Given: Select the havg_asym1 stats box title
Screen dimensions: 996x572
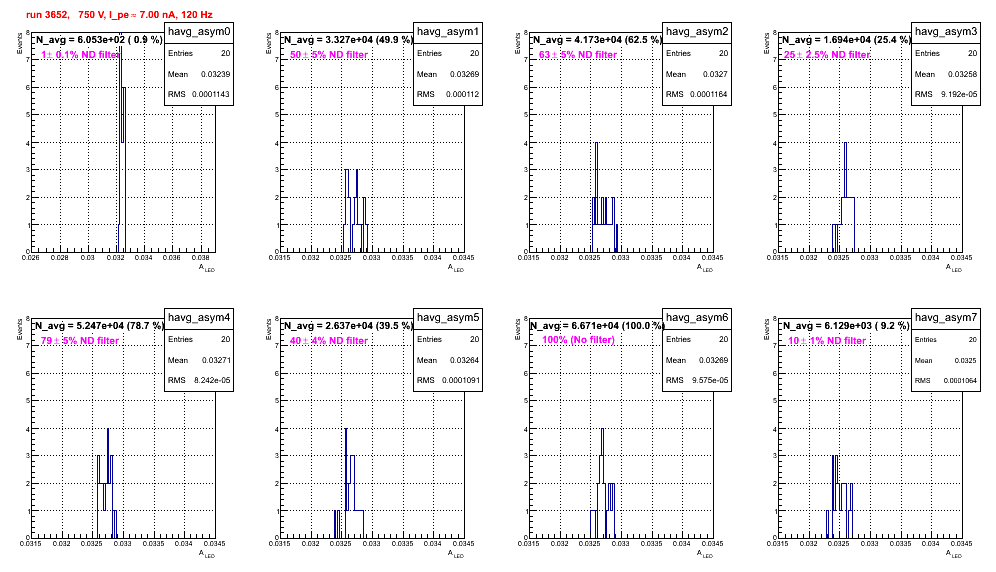Looking at the screenshot, I should 448,32.
